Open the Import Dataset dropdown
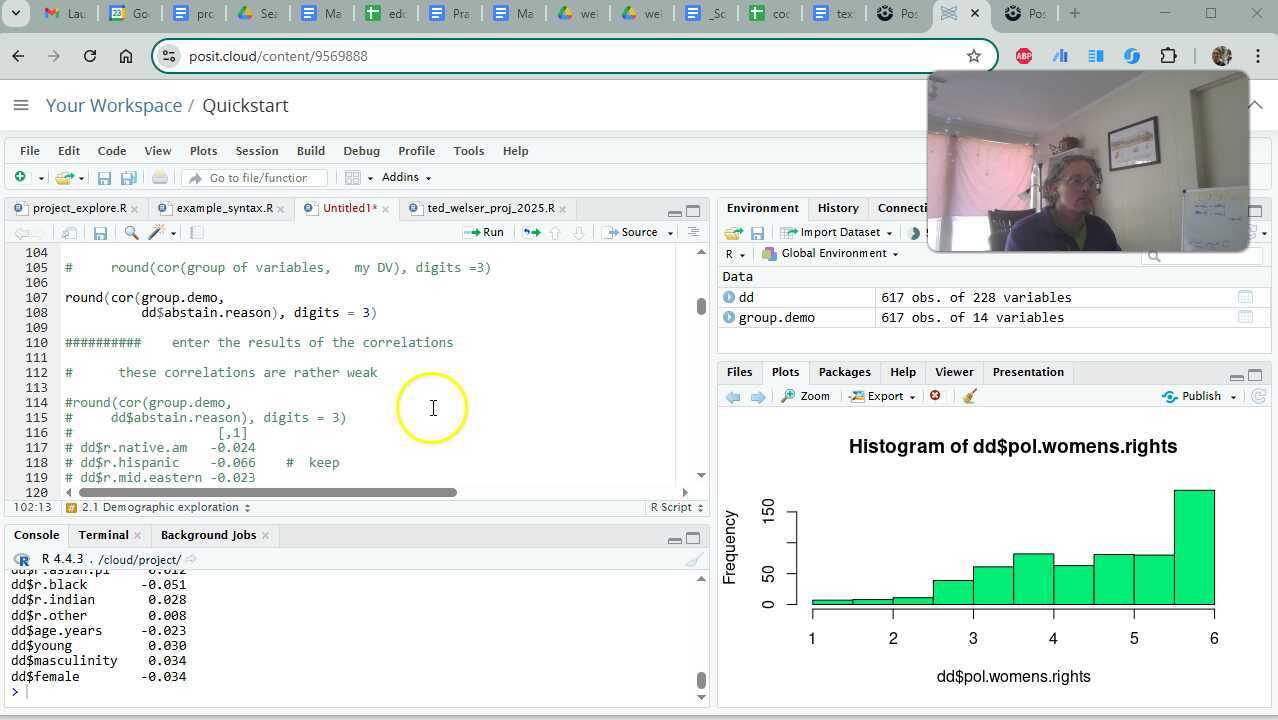 tap(838, 232)
